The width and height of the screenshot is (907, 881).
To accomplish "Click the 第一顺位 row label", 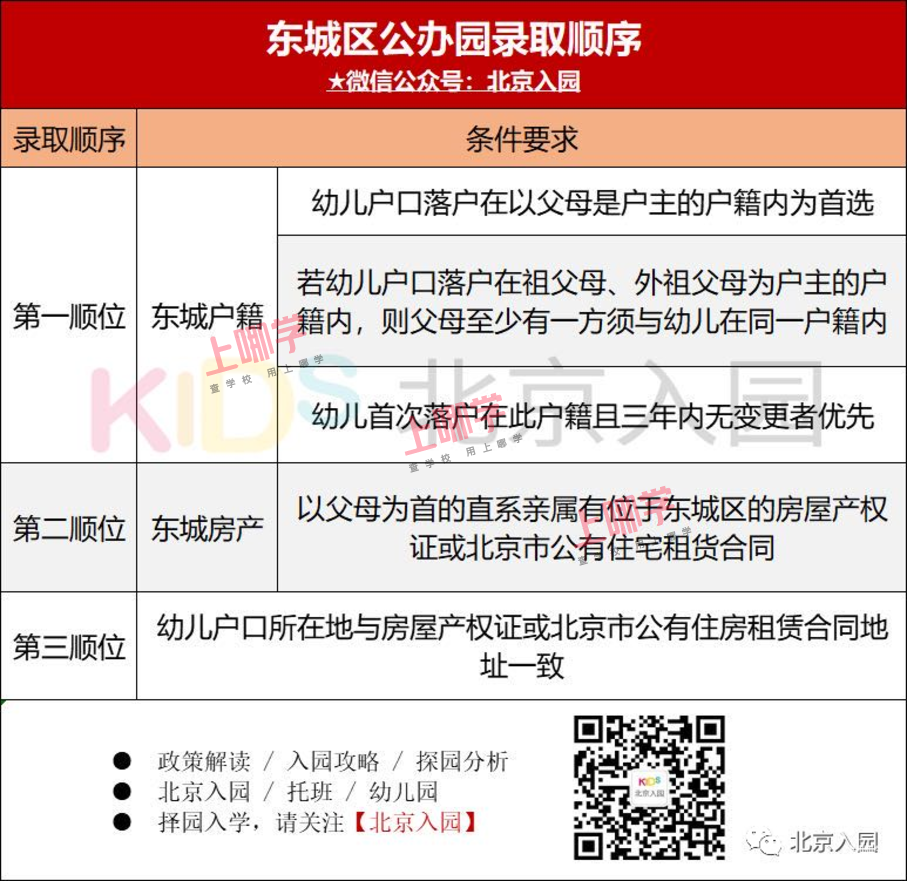I will point(69,317).
